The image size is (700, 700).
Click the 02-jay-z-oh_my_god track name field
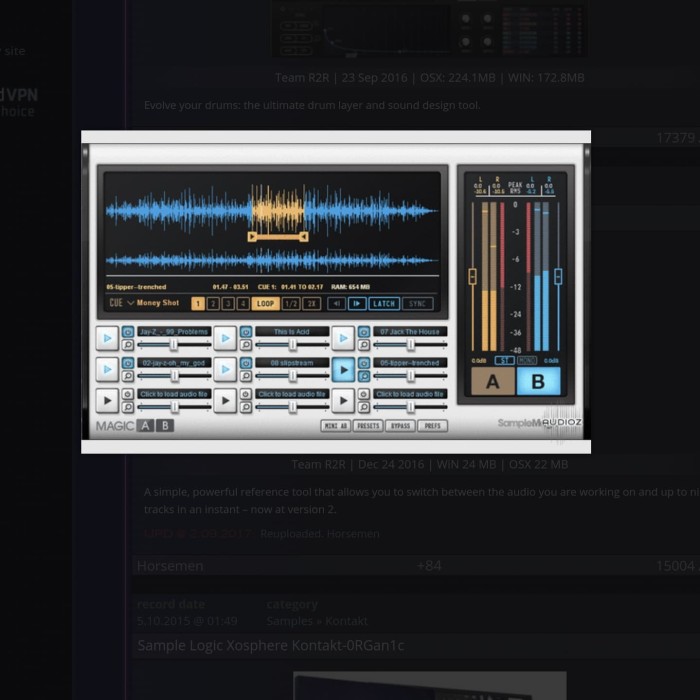(174, 363)
